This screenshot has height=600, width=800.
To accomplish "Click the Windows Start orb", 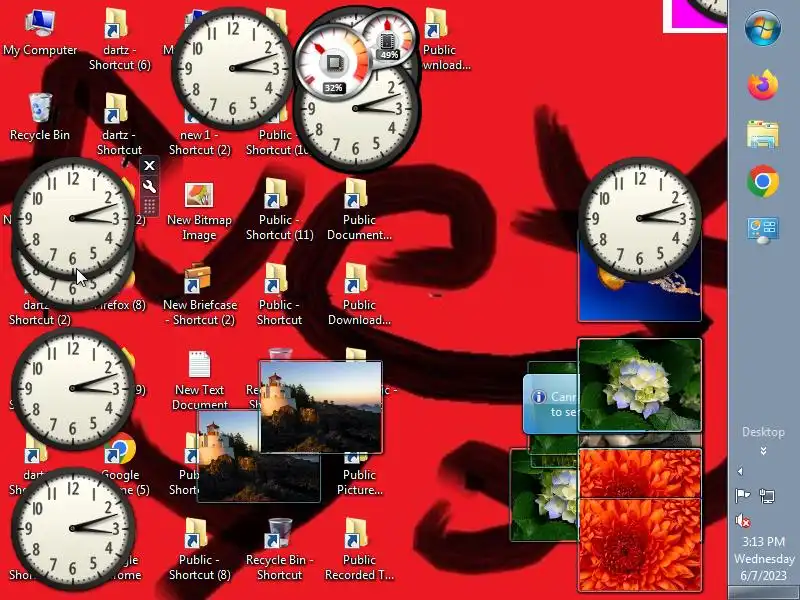I will 763,29.
